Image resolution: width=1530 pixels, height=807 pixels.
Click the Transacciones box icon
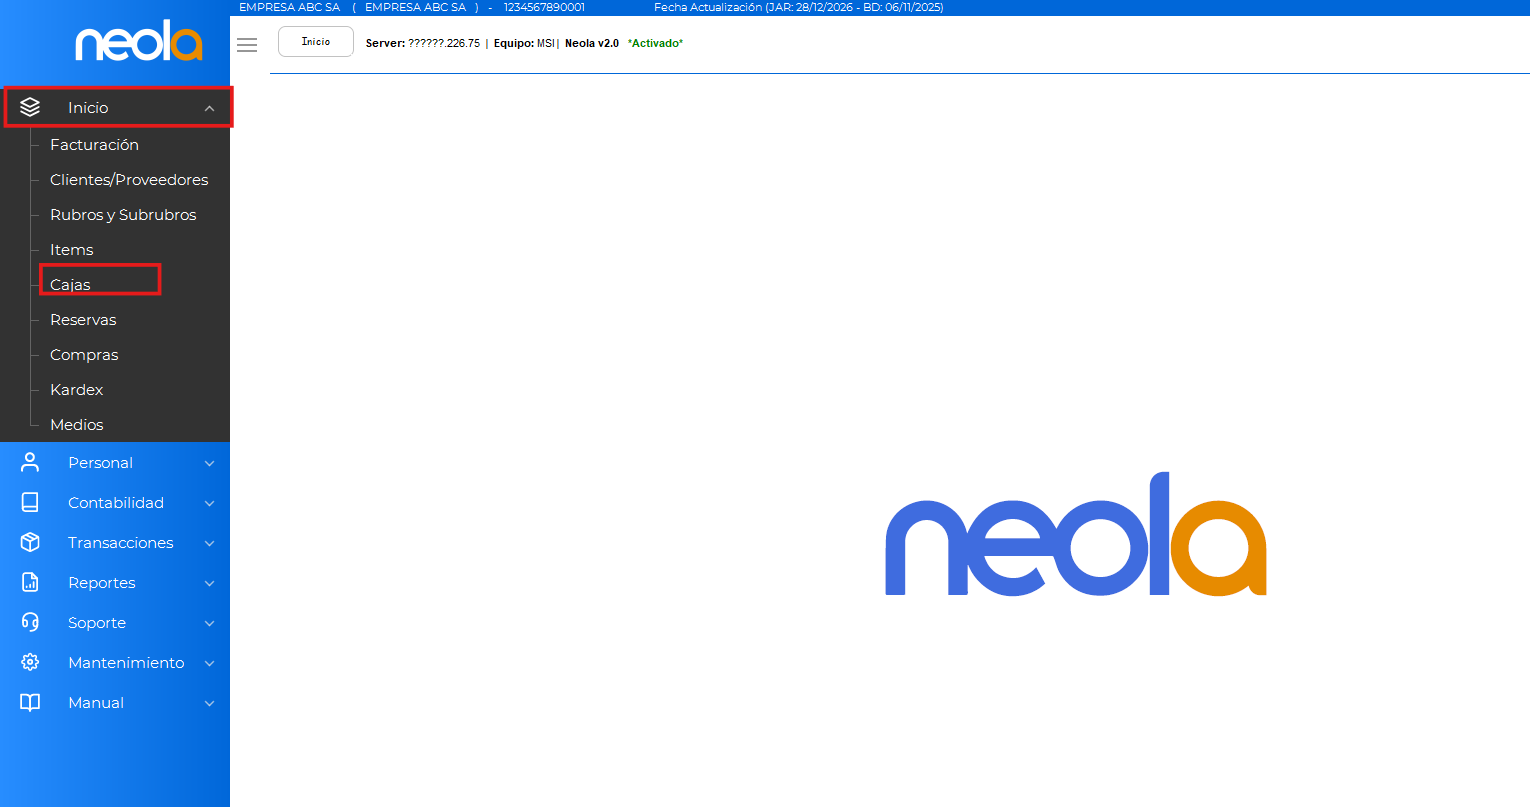tap(30, 542)
